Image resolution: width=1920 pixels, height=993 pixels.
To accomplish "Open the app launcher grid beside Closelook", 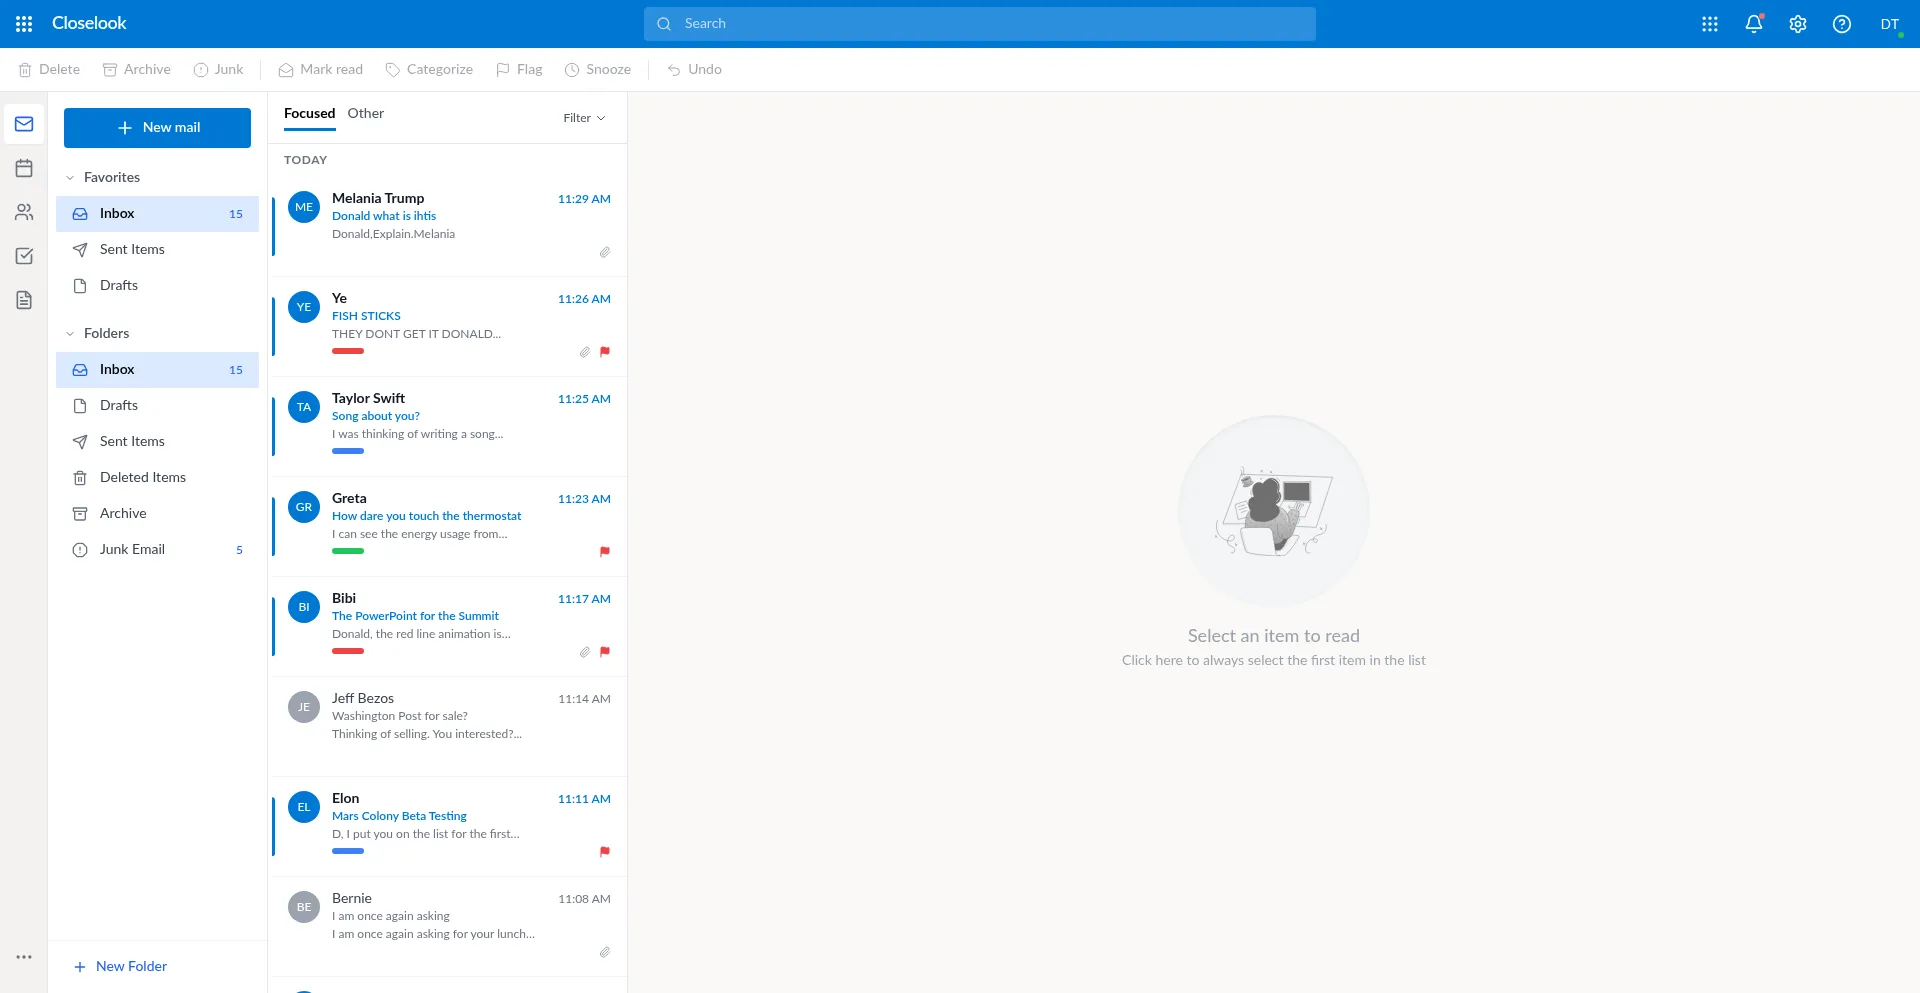I will (x=24, y=24).
